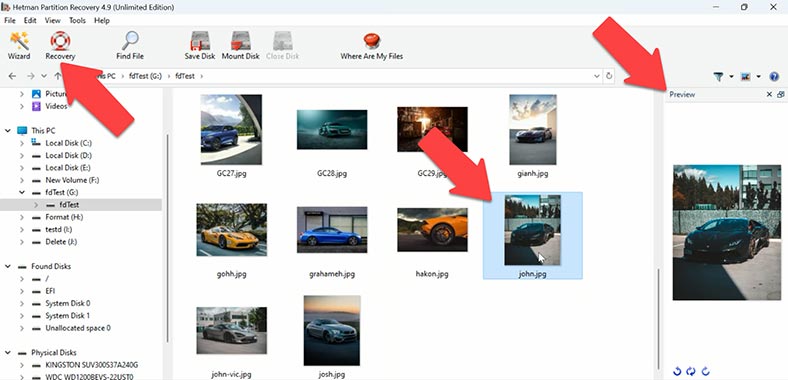Click fdTest (G:) in address path
This screenshot has height=380, width=788.
click(144, 76)
